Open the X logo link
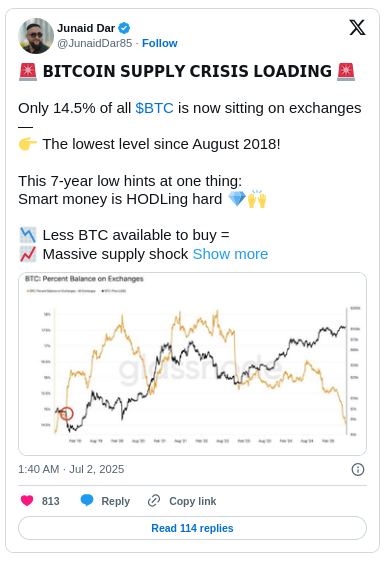389x562 pixels. click(x=357, y=28)
